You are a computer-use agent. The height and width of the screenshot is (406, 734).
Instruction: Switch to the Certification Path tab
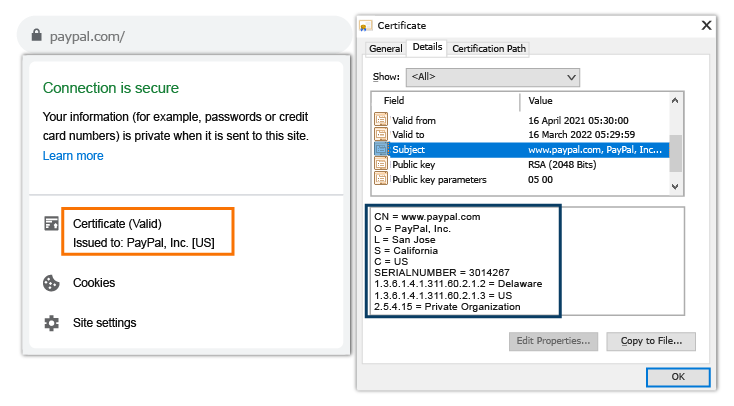(489, 49)
